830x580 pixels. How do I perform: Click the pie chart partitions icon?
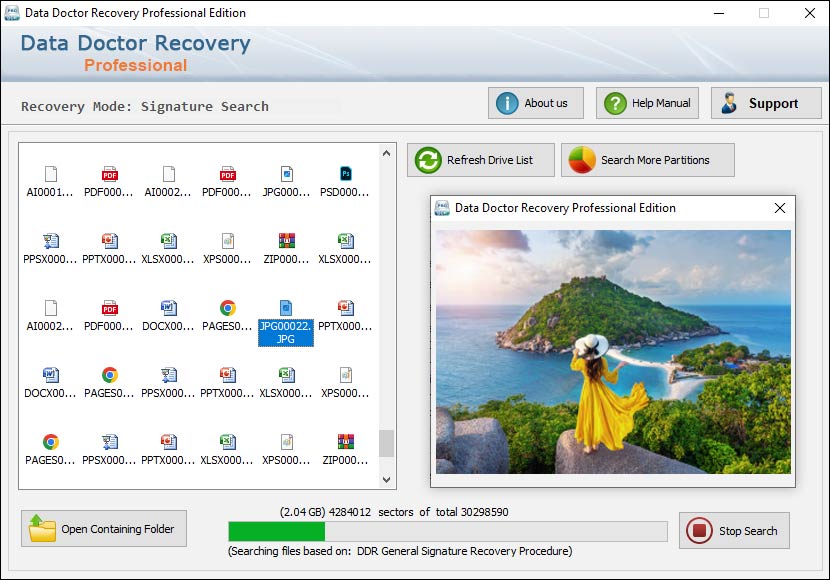tap(582, 160)
